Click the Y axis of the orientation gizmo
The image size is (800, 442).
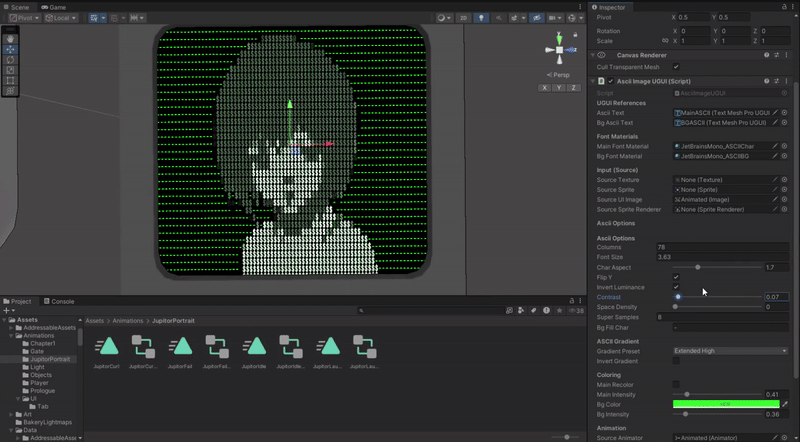pos(559,38)
